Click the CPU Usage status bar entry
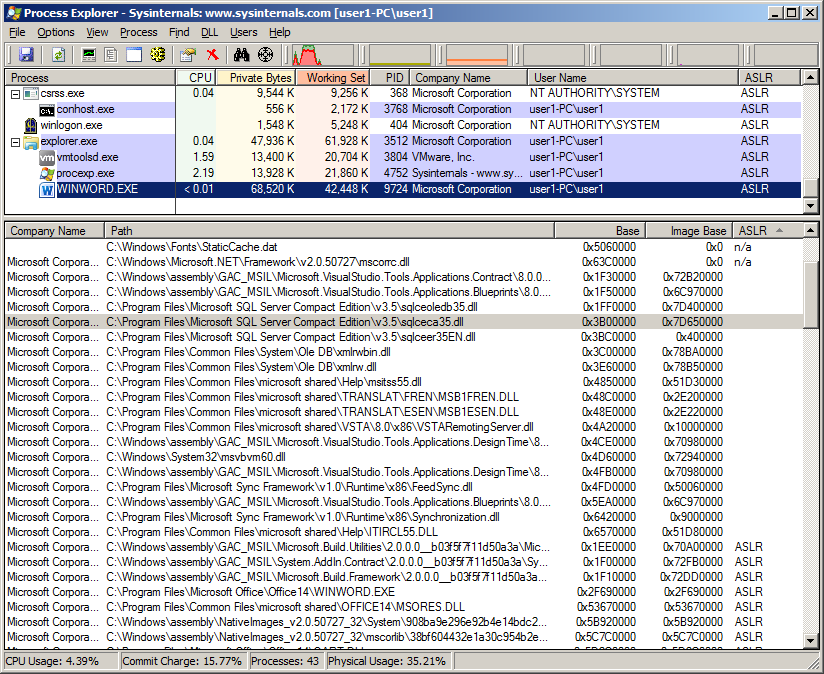The width and height of the screenshot is (824, 674). (x=61, y=661)
